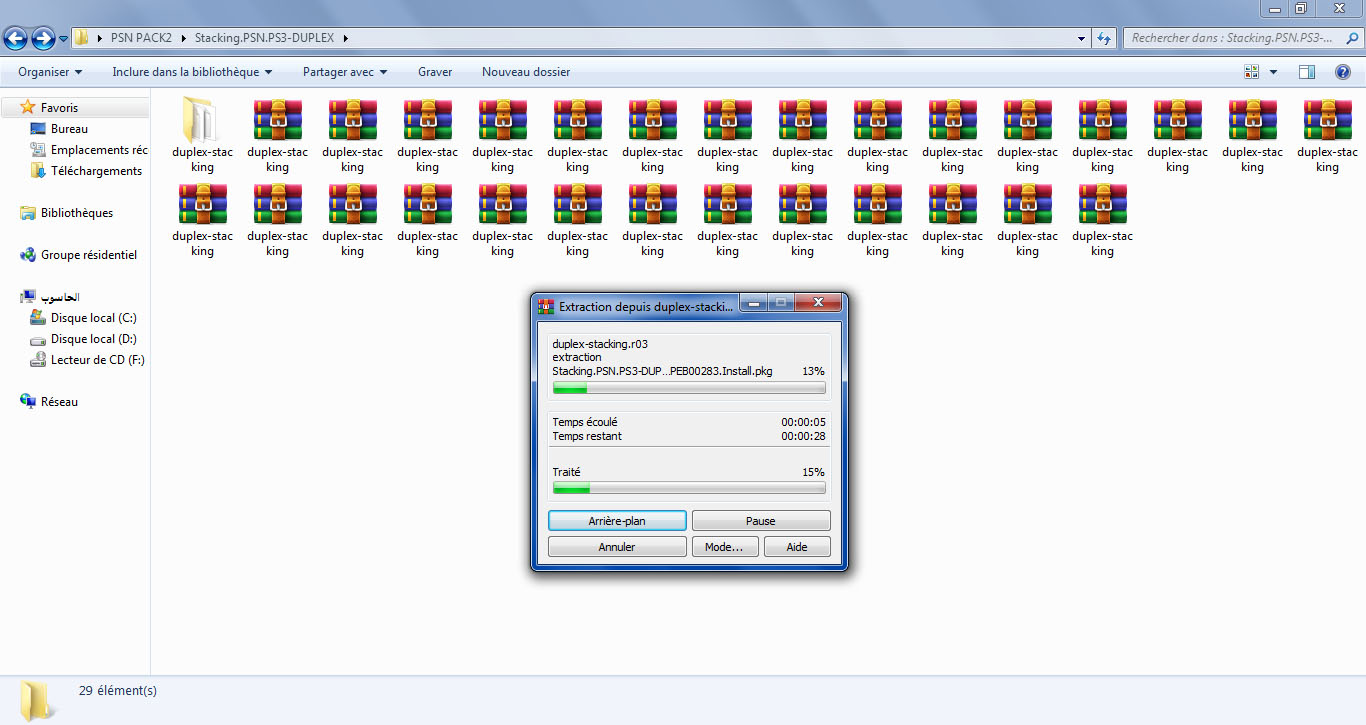This screenshot has width=1366, height=725.
Task: Click the Help question mark icon
Action: [x=1342, y=72]
